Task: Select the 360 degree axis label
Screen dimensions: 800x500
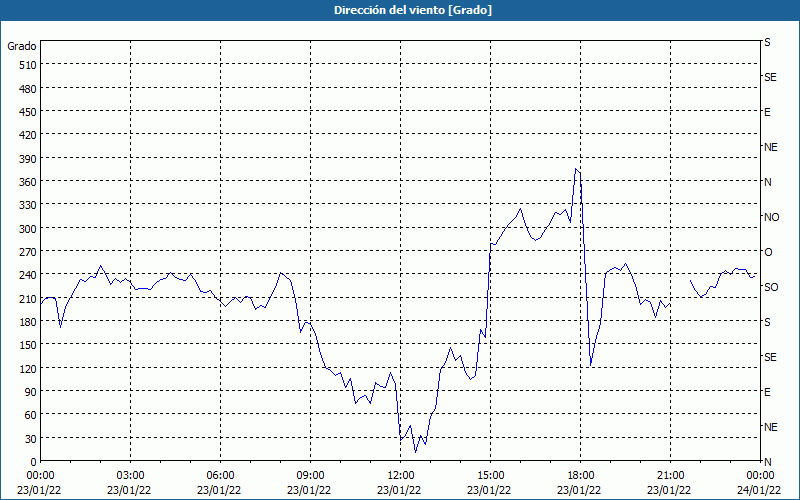Action: (x=28, y=182)
